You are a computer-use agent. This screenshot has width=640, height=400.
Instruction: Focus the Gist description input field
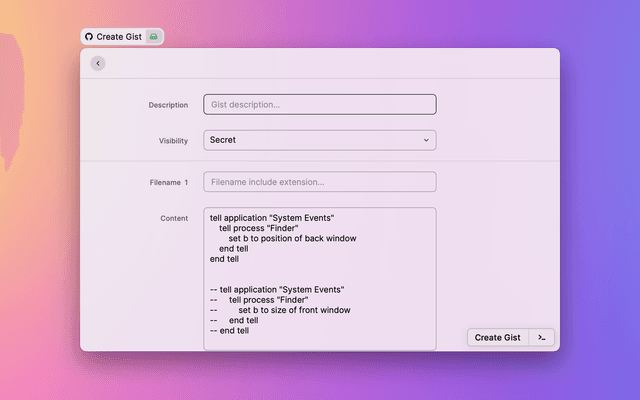[319, 104]
